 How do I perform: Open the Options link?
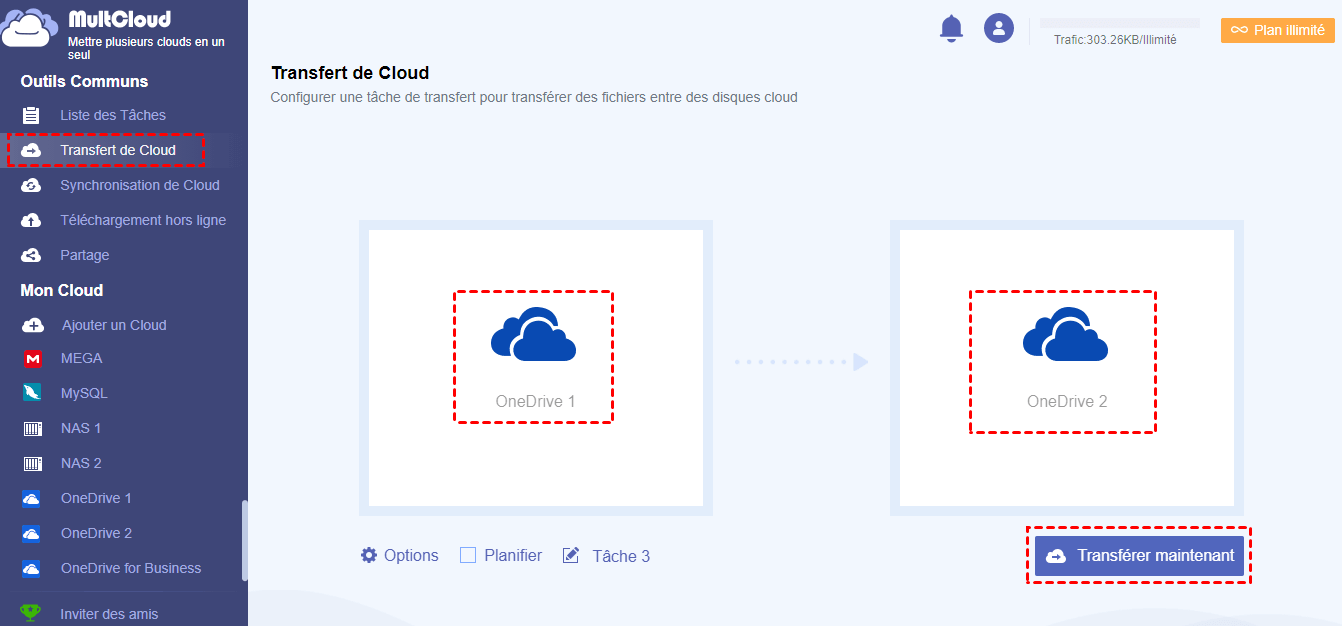coord(411,555)
